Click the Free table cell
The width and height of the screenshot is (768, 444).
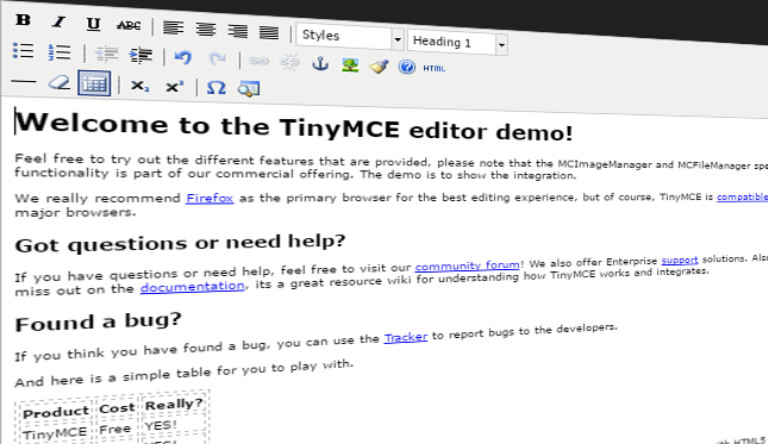pyautogui.click(x=115, y=430)
